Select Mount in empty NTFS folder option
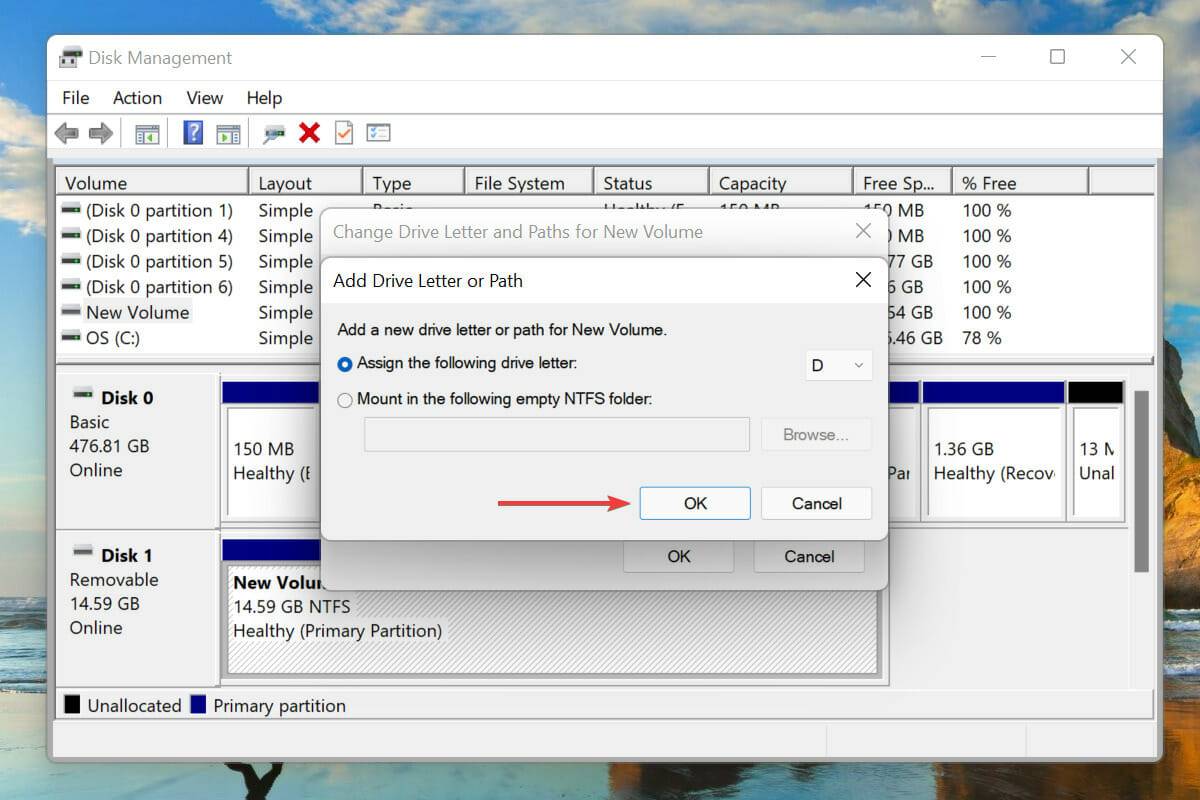Screen dimensions: 1200x800 pos(494,399)
